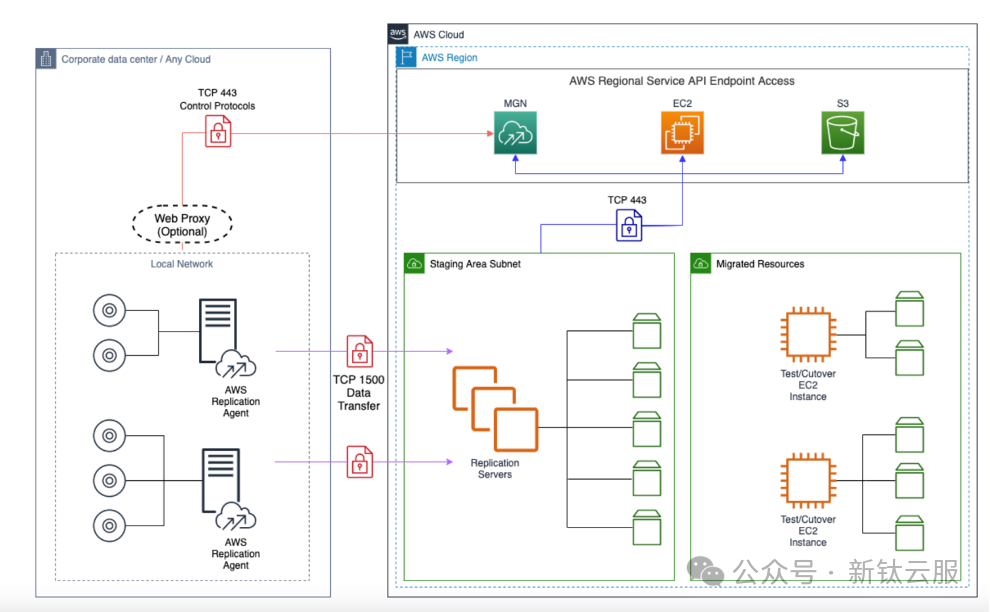Select bottommost green volume in Staging Area Subnet
Image resolution: width=990 pixels, height=612 pixels.
click(x=647, y=527)
